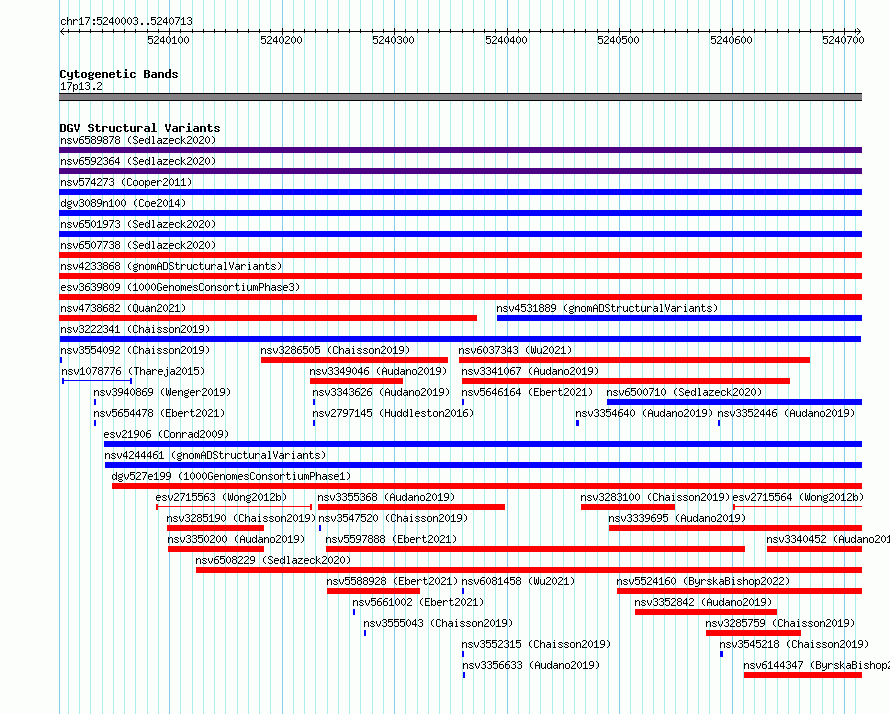
Task: Click nsv4244461 (gnomADStructuralVariants) label
Action: click(x=215, y=455)
